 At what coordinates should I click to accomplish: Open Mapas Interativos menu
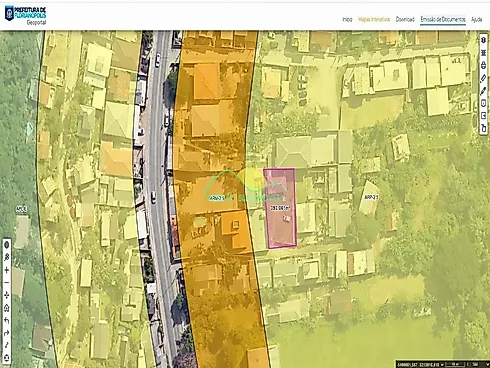coord(374,19)
